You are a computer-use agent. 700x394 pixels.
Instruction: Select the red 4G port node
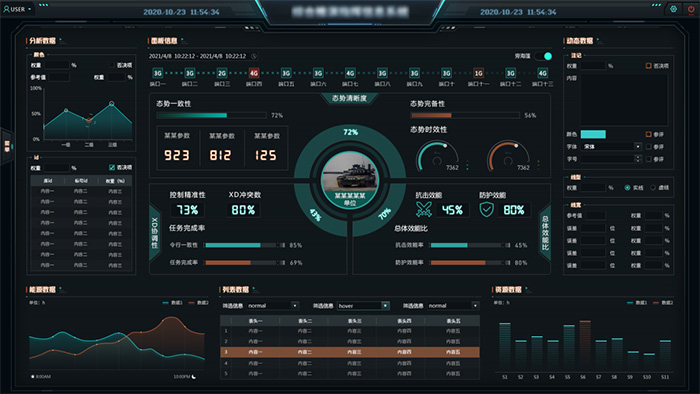254,73
